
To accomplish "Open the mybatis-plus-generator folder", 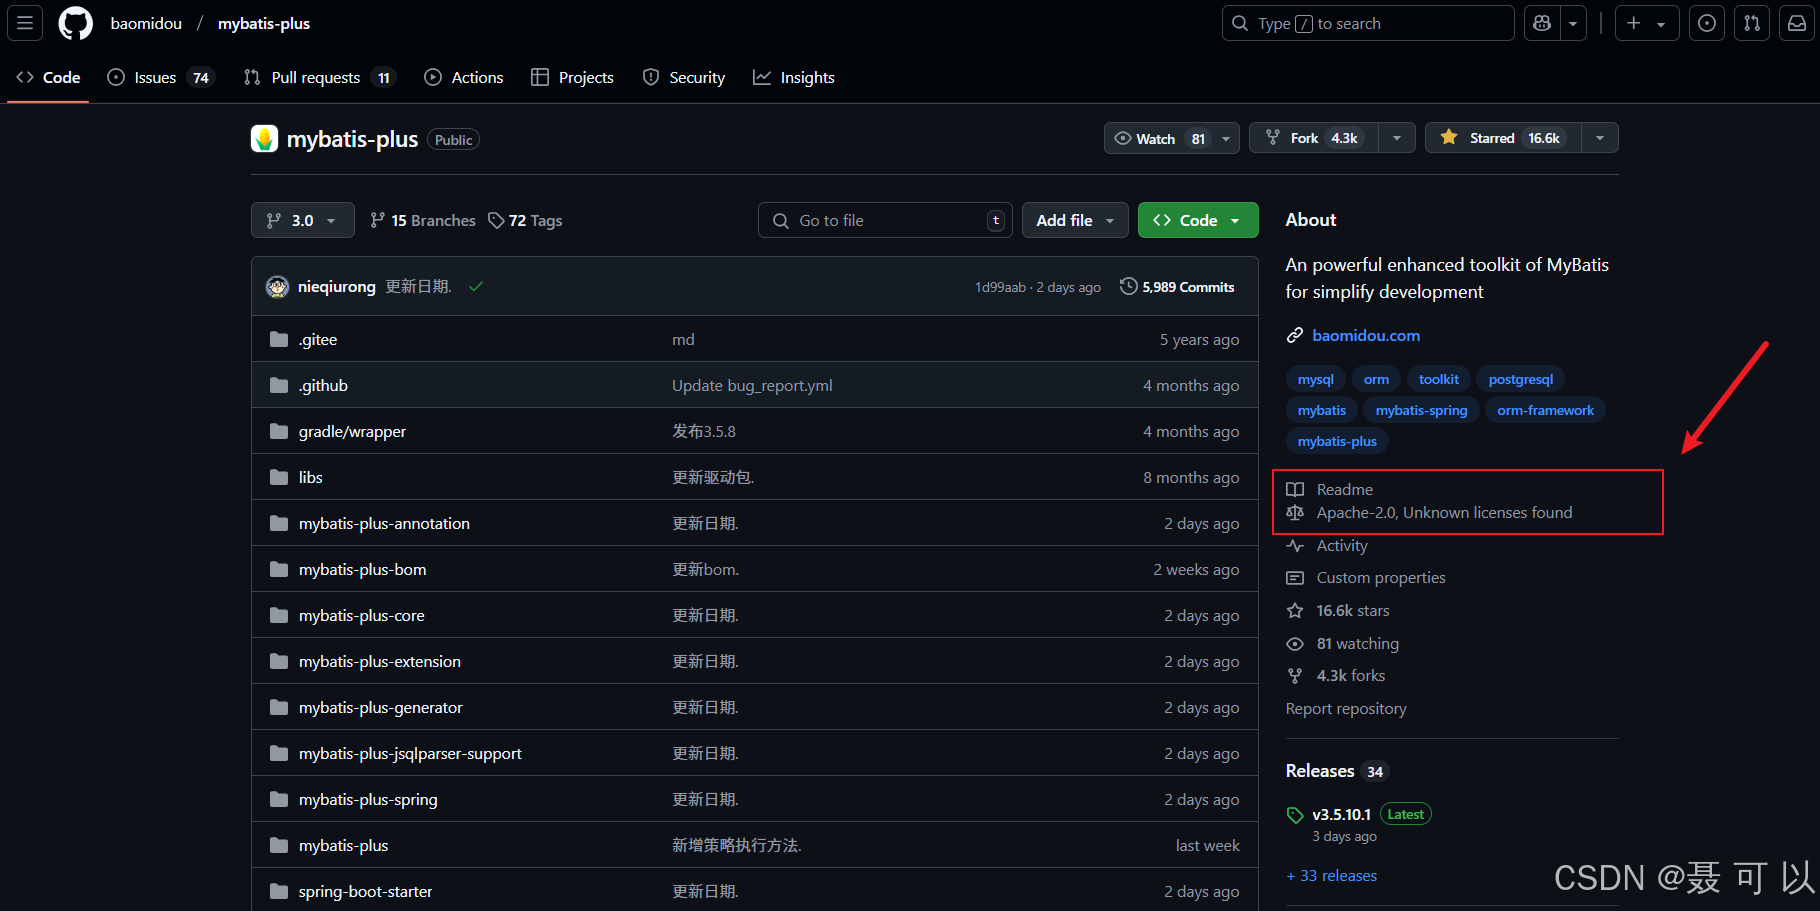I will tap(380, 707).
